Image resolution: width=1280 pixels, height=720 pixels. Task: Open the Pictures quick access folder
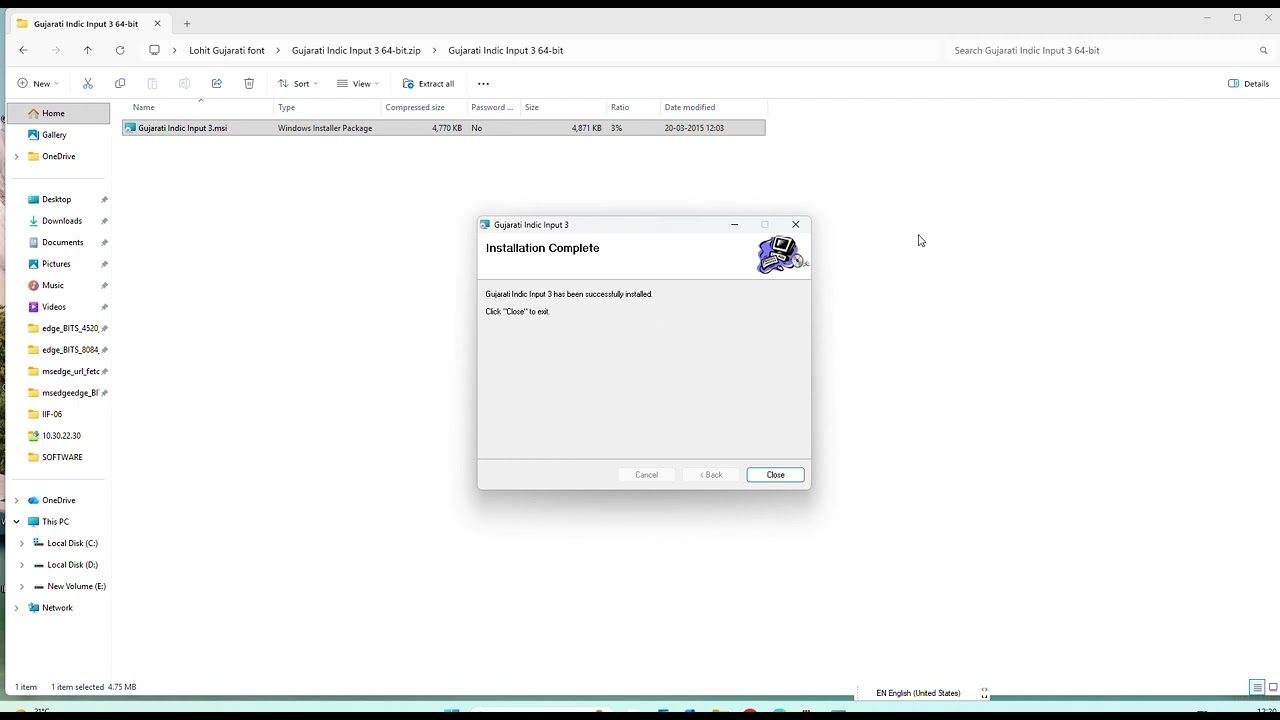click(x=56, y=264)
